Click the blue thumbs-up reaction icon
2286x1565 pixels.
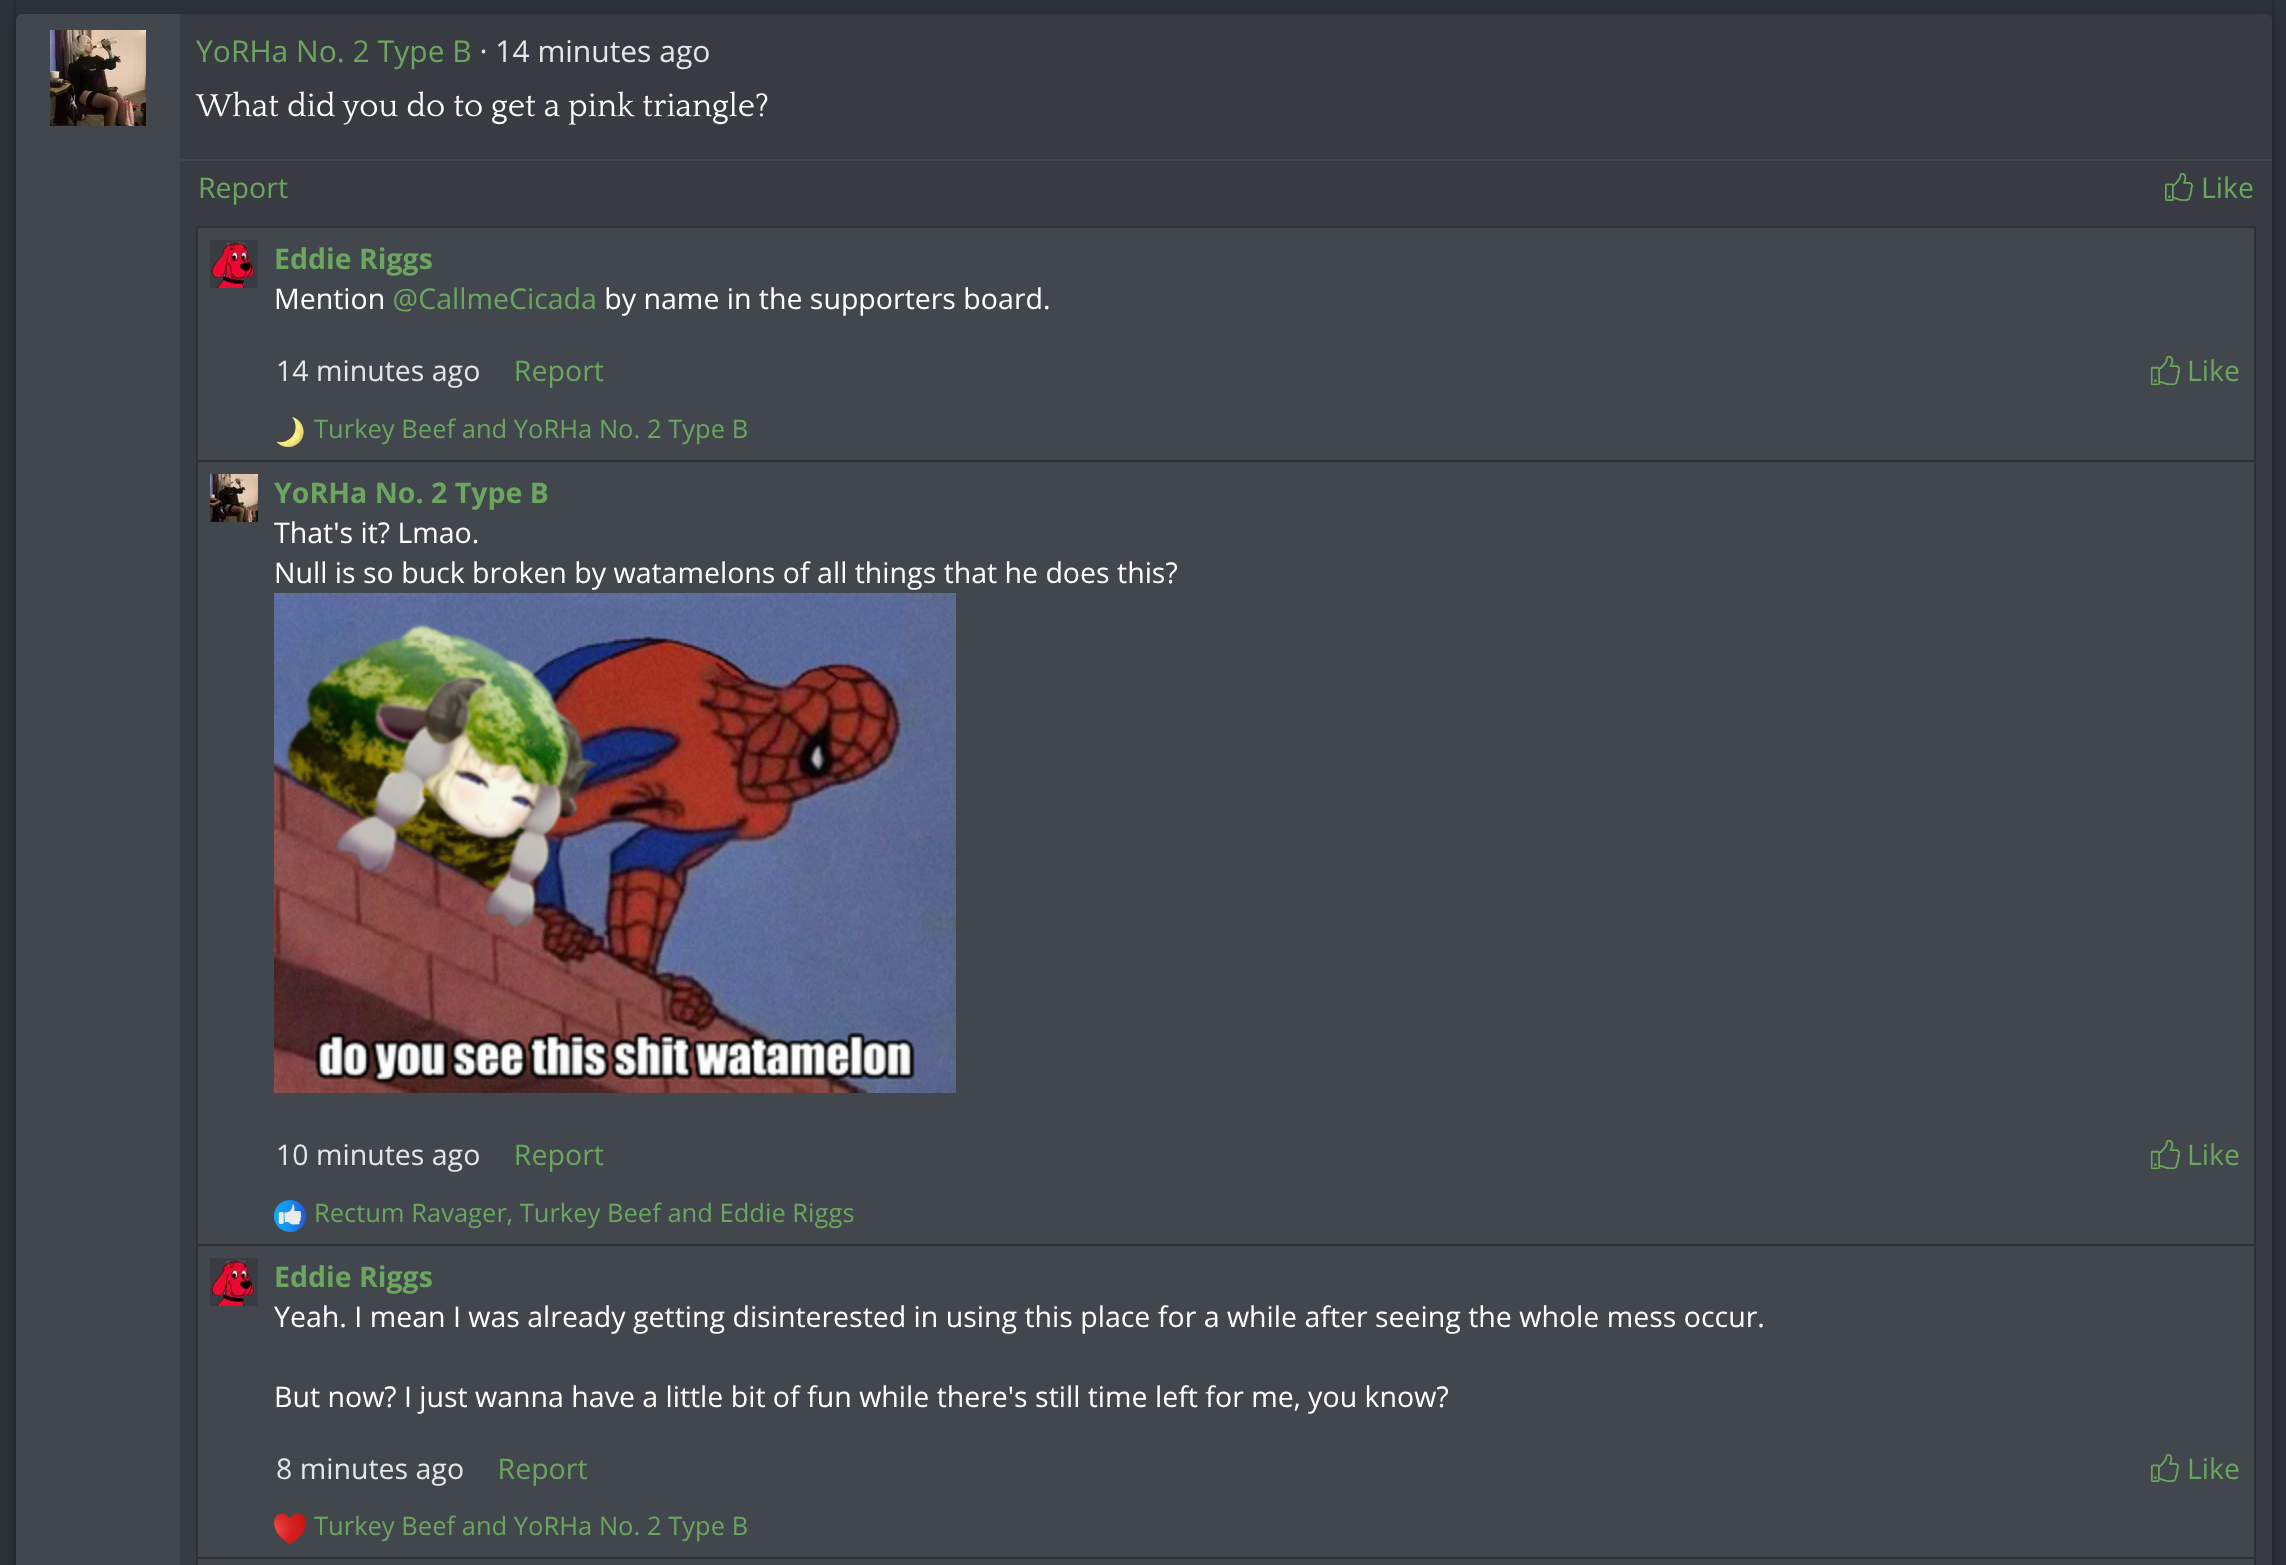[x=289, y=1215]
